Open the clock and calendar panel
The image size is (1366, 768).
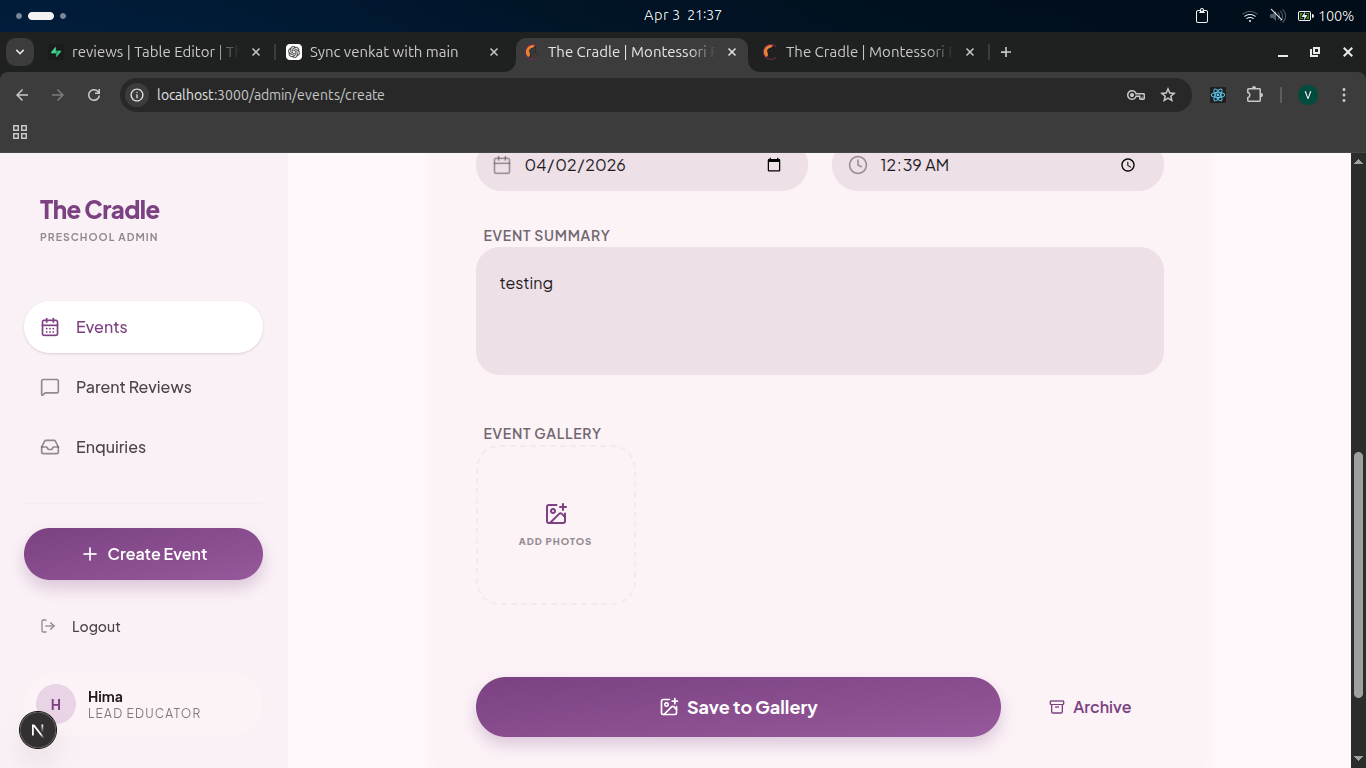[x=682, y=16]
